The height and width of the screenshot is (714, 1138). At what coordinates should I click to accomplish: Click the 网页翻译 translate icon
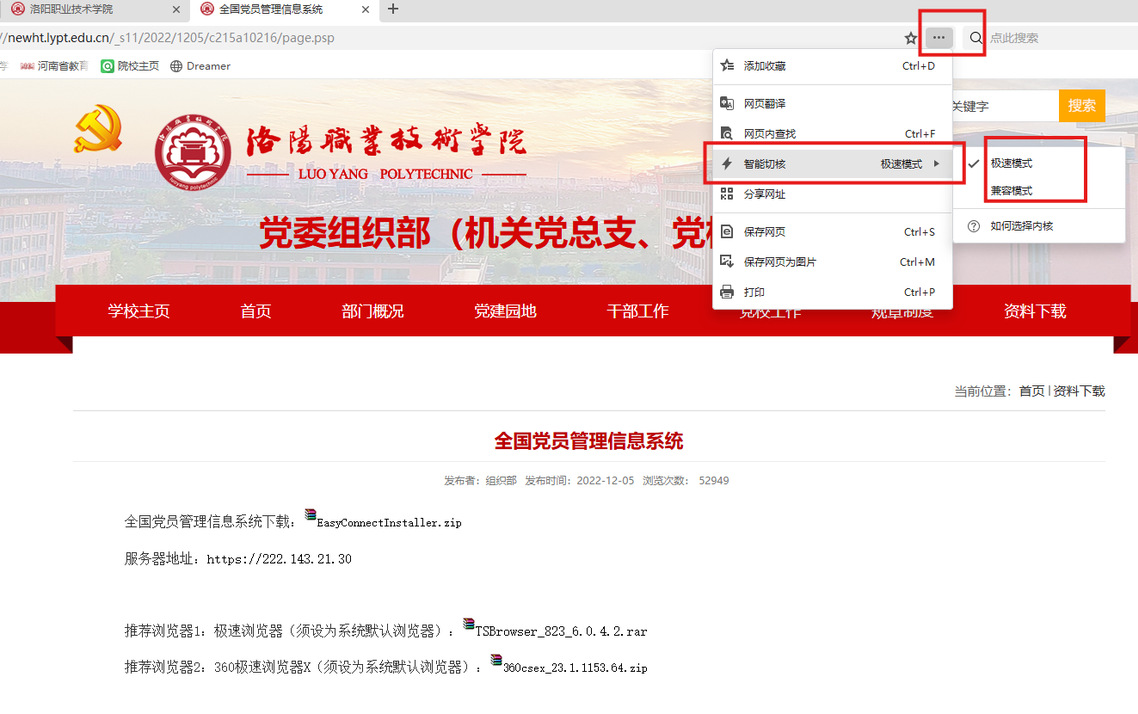[727, 104]
